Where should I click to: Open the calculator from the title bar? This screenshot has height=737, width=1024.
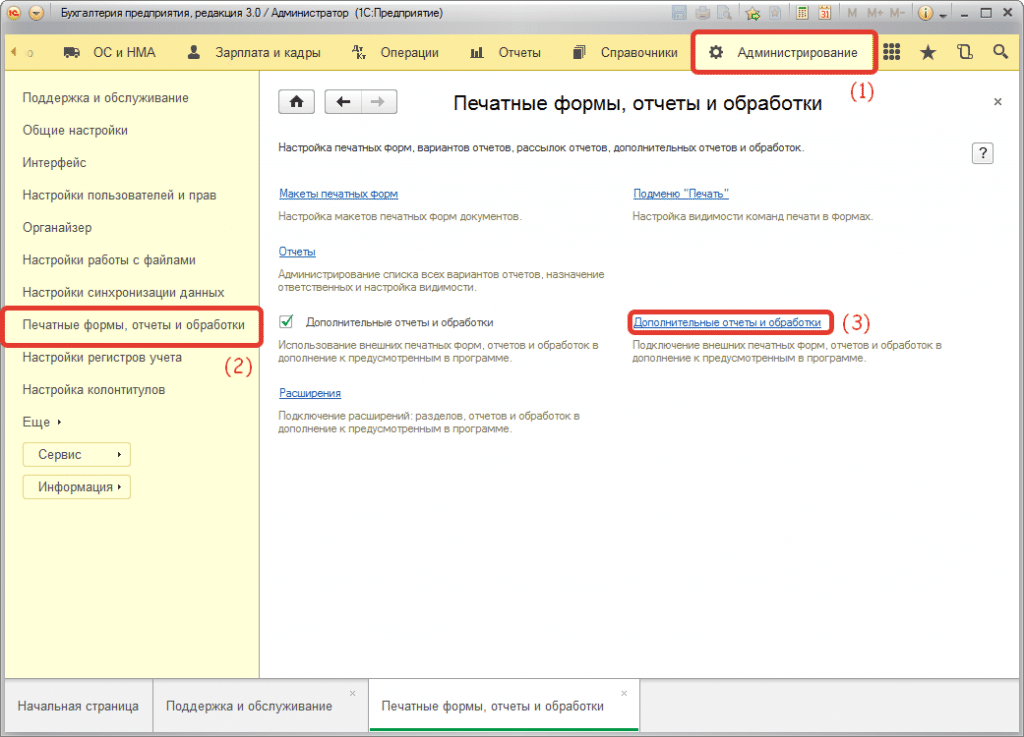802,14
